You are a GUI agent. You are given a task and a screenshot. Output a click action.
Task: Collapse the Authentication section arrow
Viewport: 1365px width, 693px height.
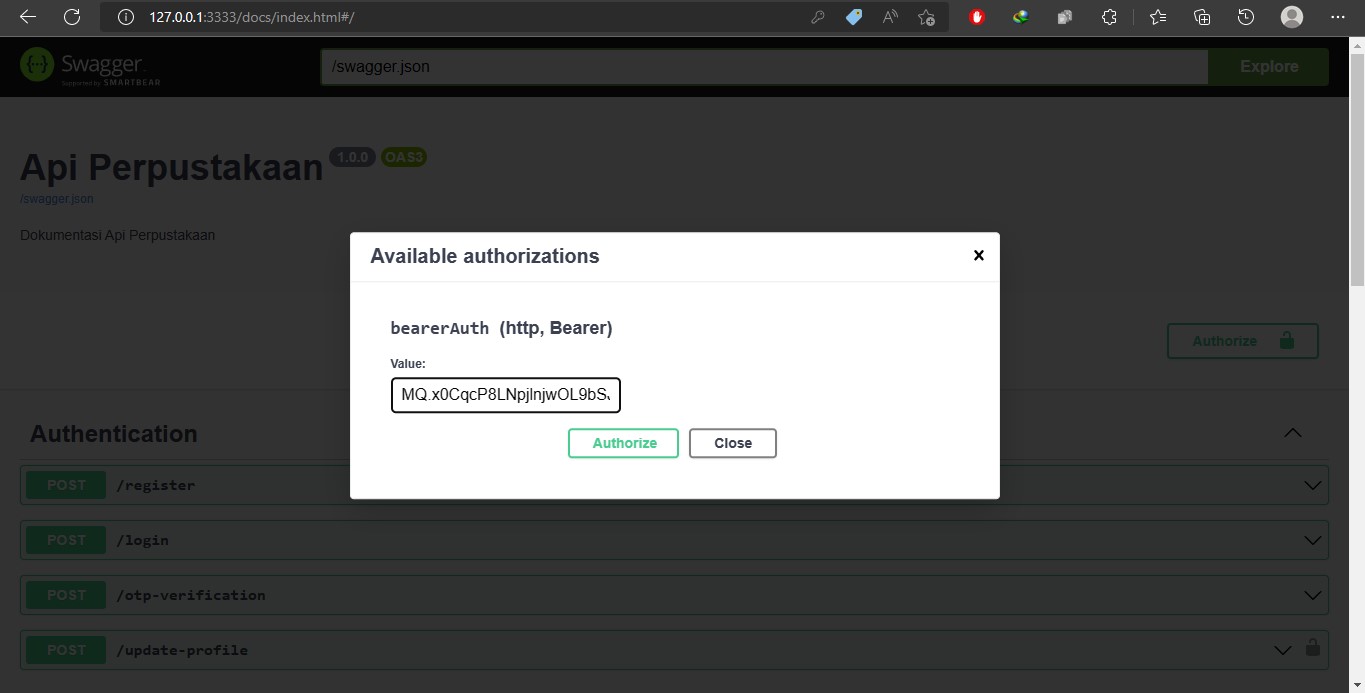(1292, 433)
